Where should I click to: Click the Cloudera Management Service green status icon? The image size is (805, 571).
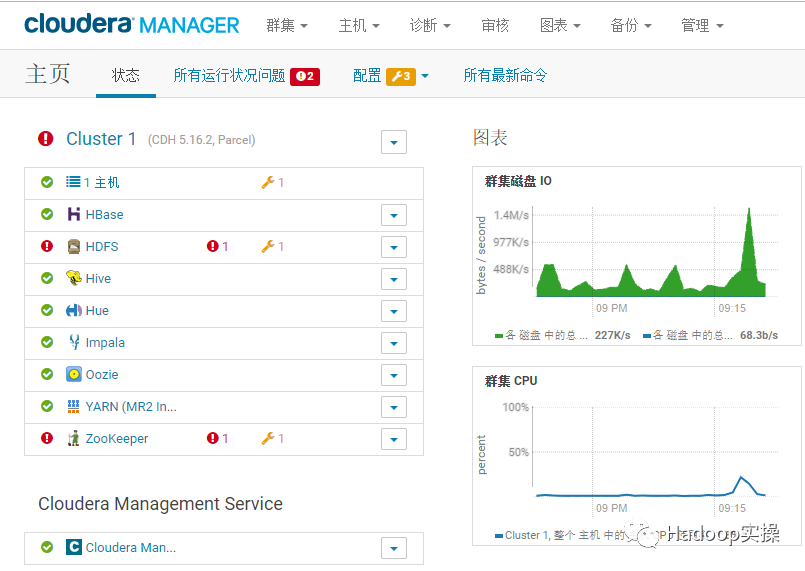click(x=47, y=547)
